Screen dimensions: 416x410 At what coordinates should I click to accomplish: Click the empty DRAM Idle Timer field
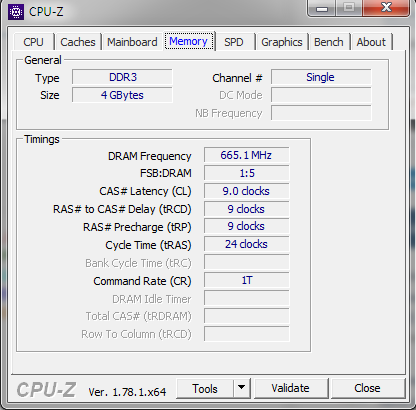tap(246, 298)
